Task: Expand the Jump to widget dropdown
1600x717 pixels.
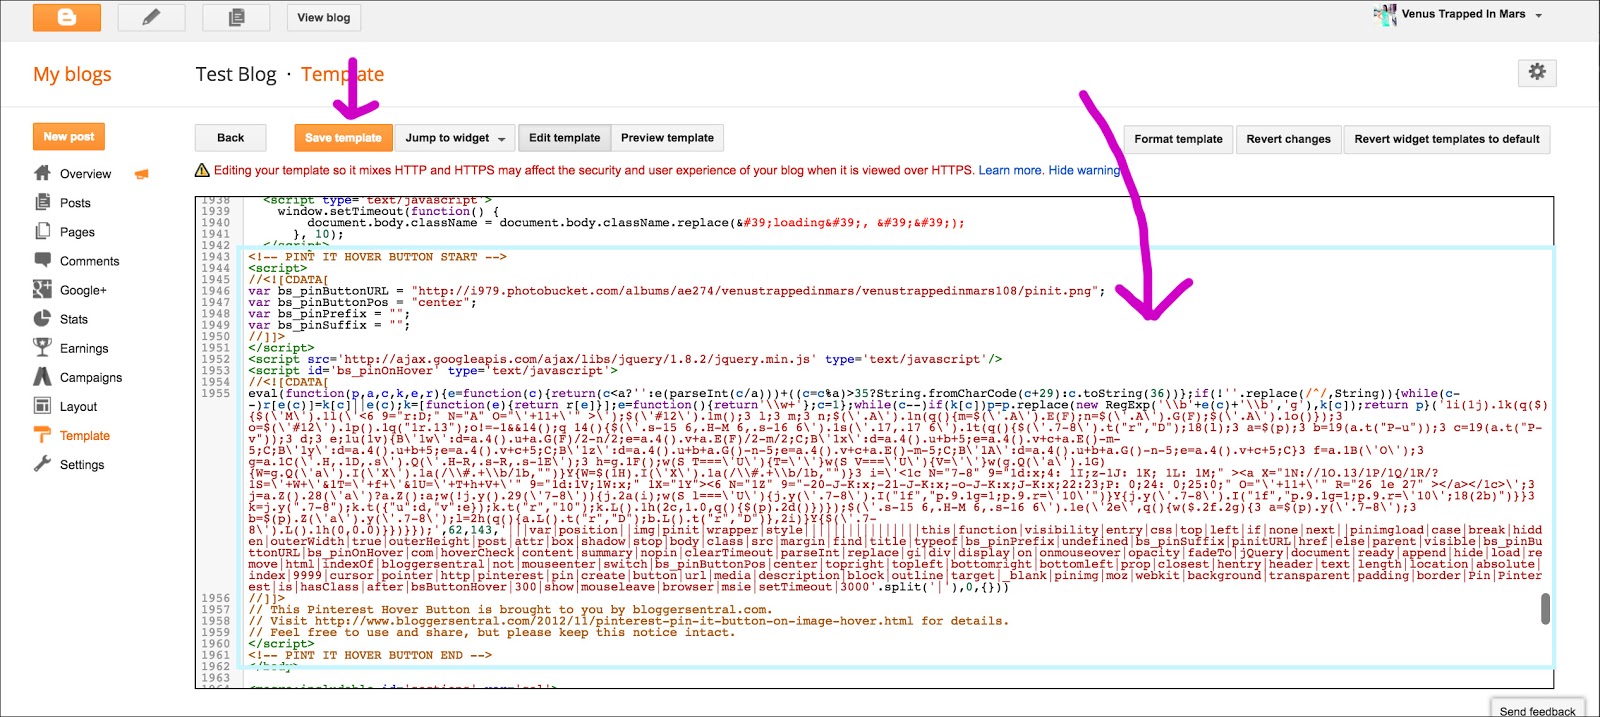Action: tap(455, 138)
